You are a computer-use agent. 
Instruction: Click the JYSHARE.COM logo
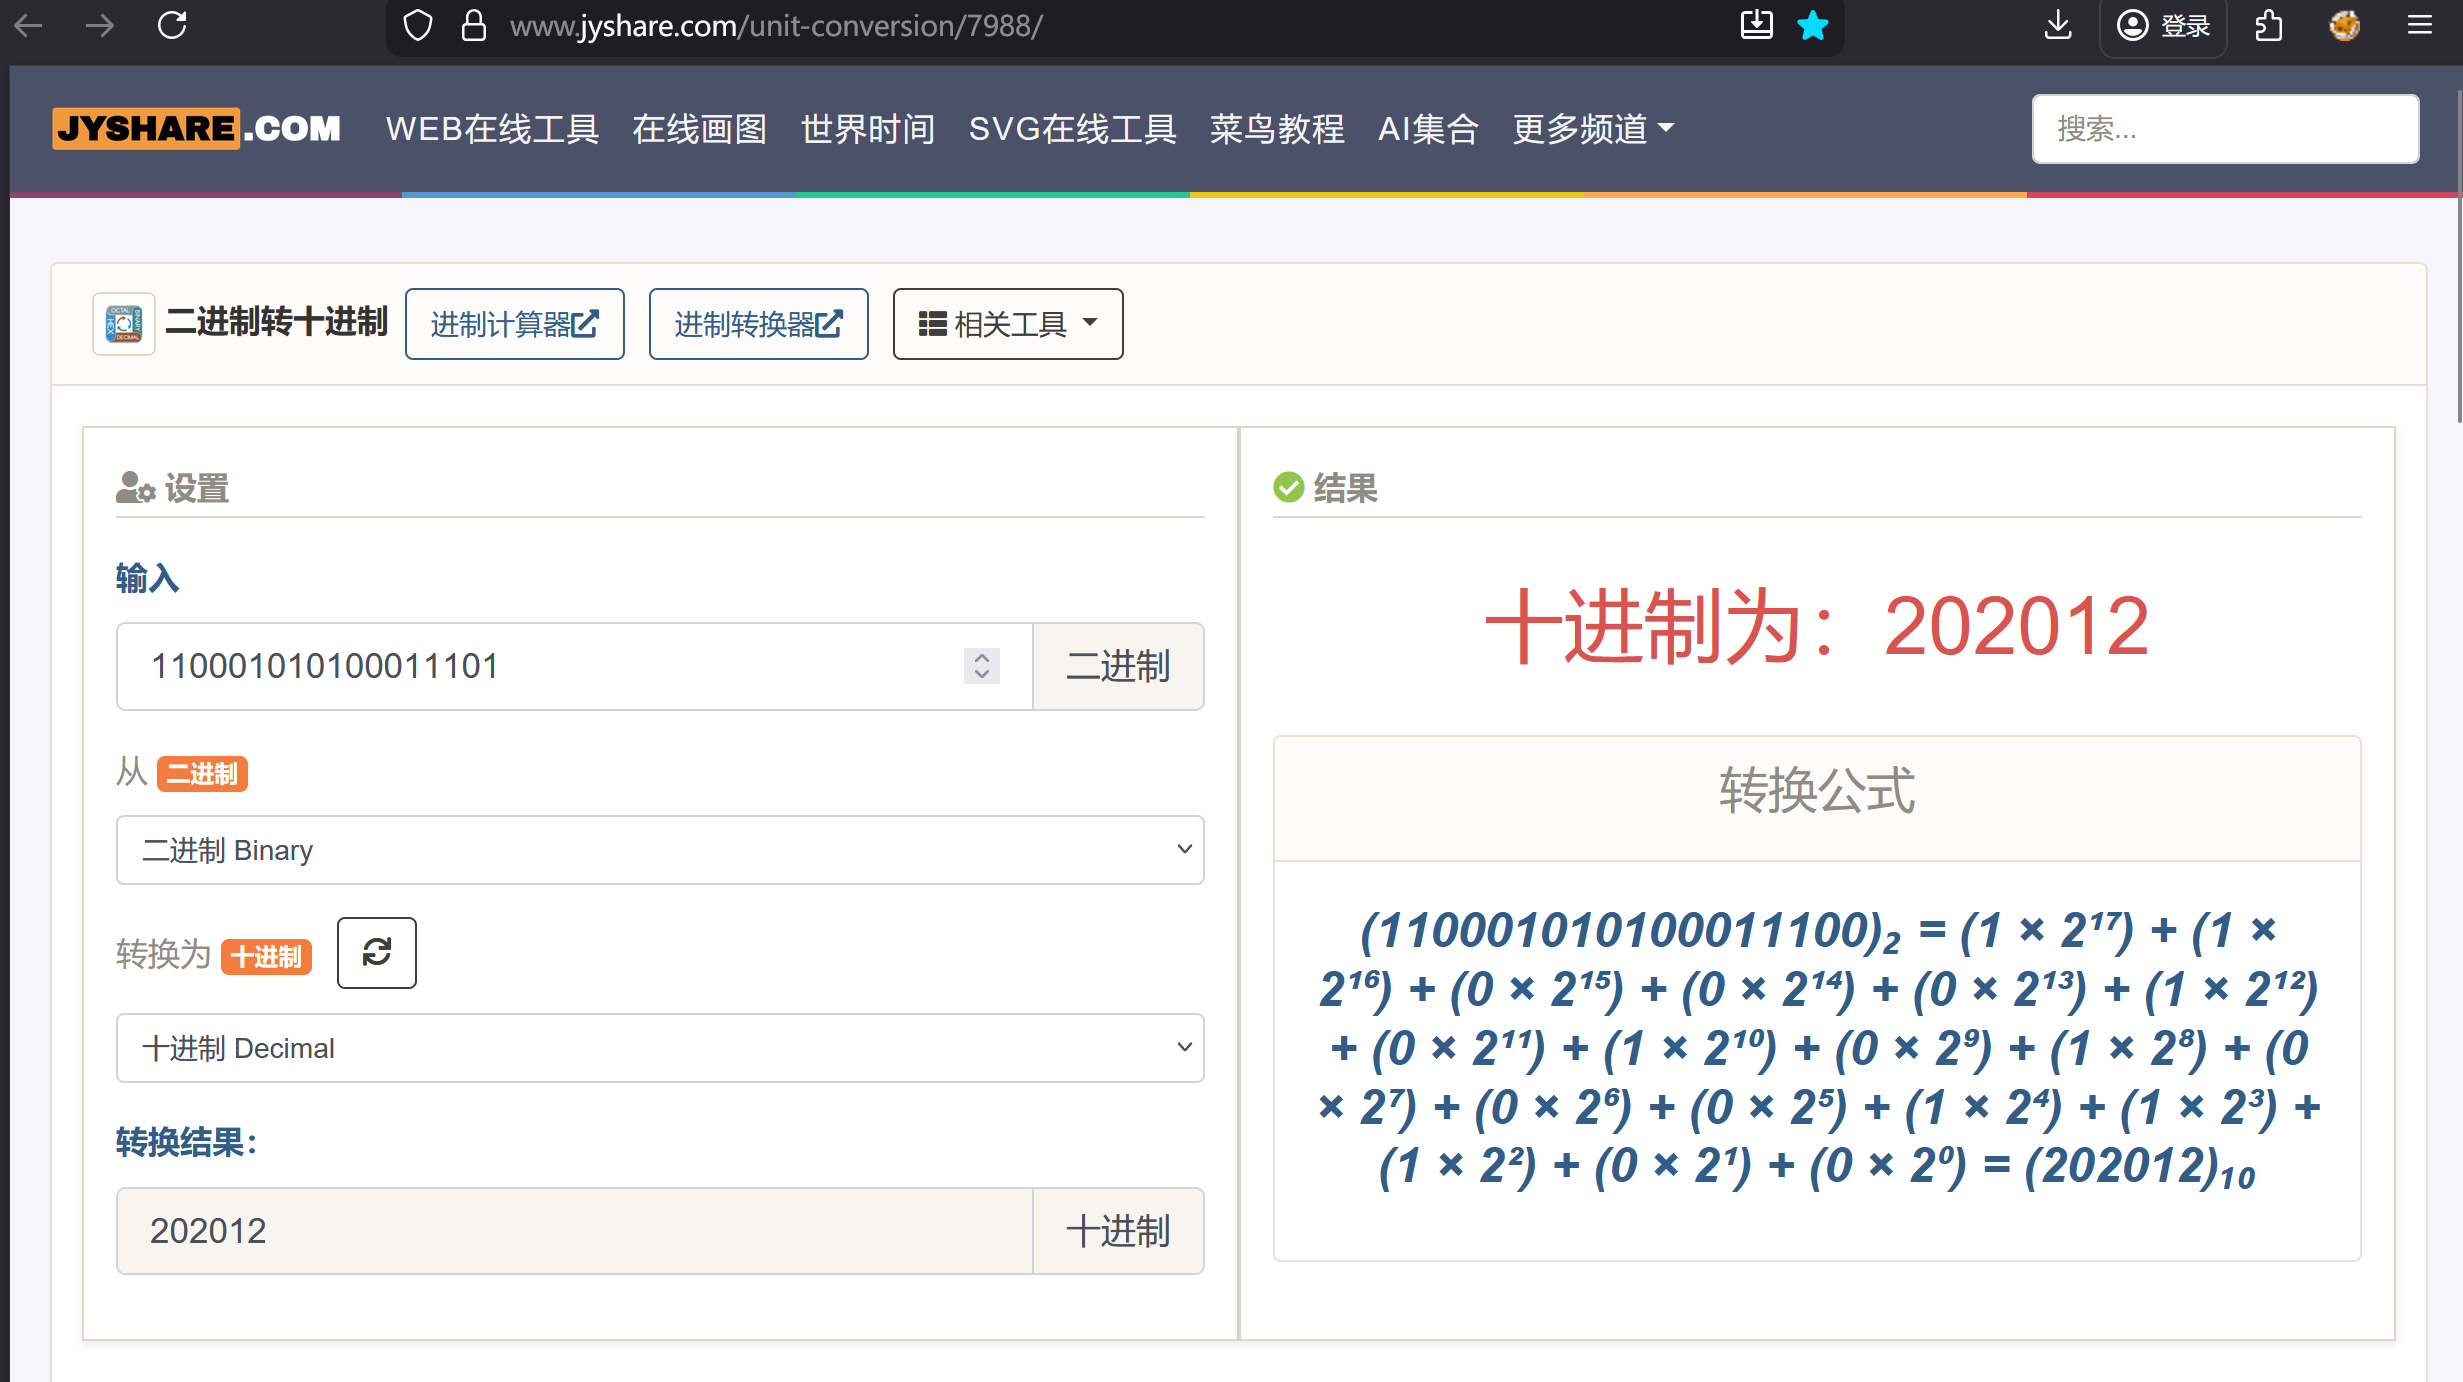pos(197,129)
